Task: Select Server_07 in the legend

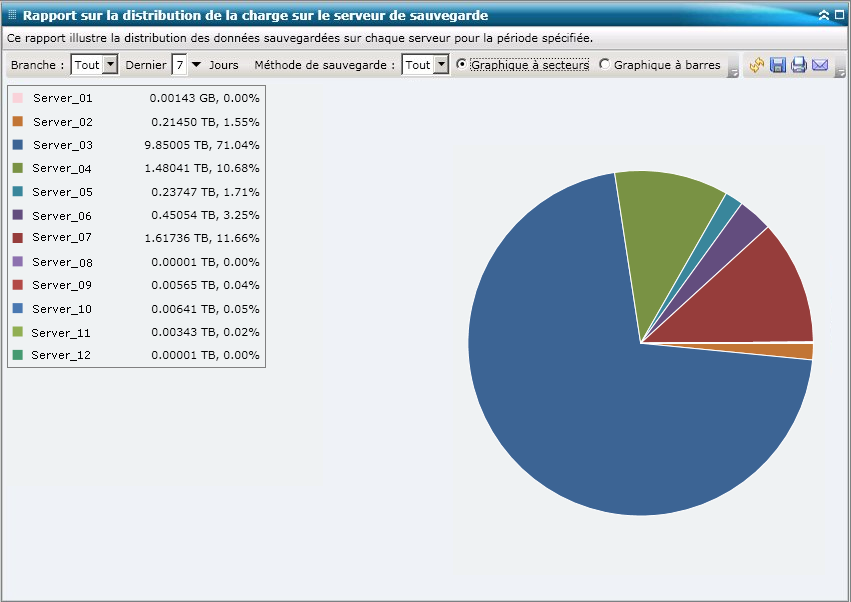Action: [x=65, y=238]
